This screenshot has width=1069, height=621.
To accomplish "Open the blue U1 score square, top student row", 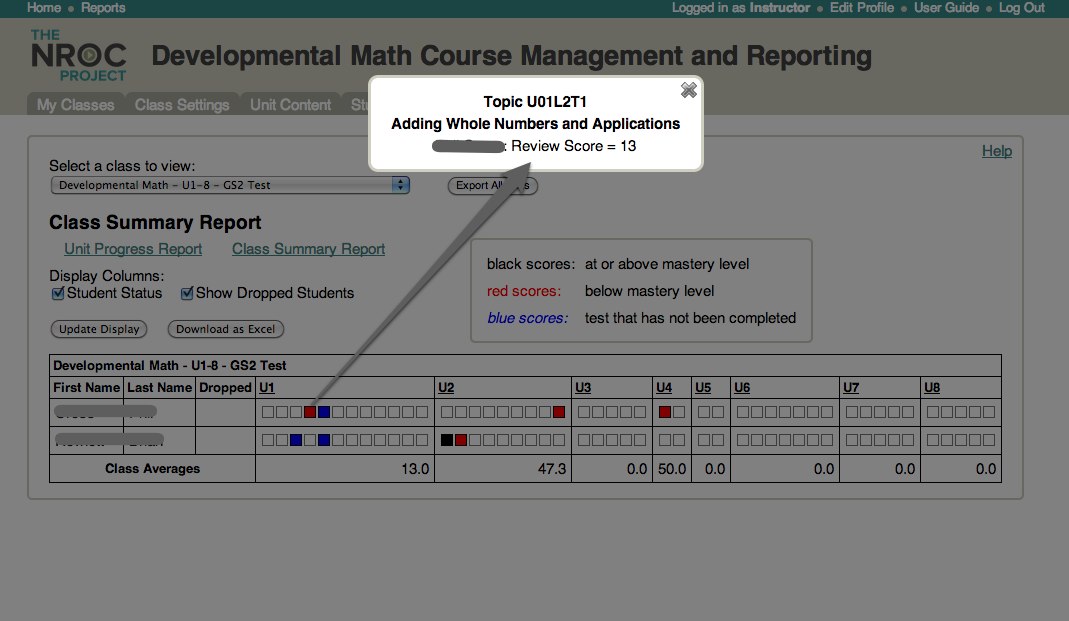I will click(324, 412).
